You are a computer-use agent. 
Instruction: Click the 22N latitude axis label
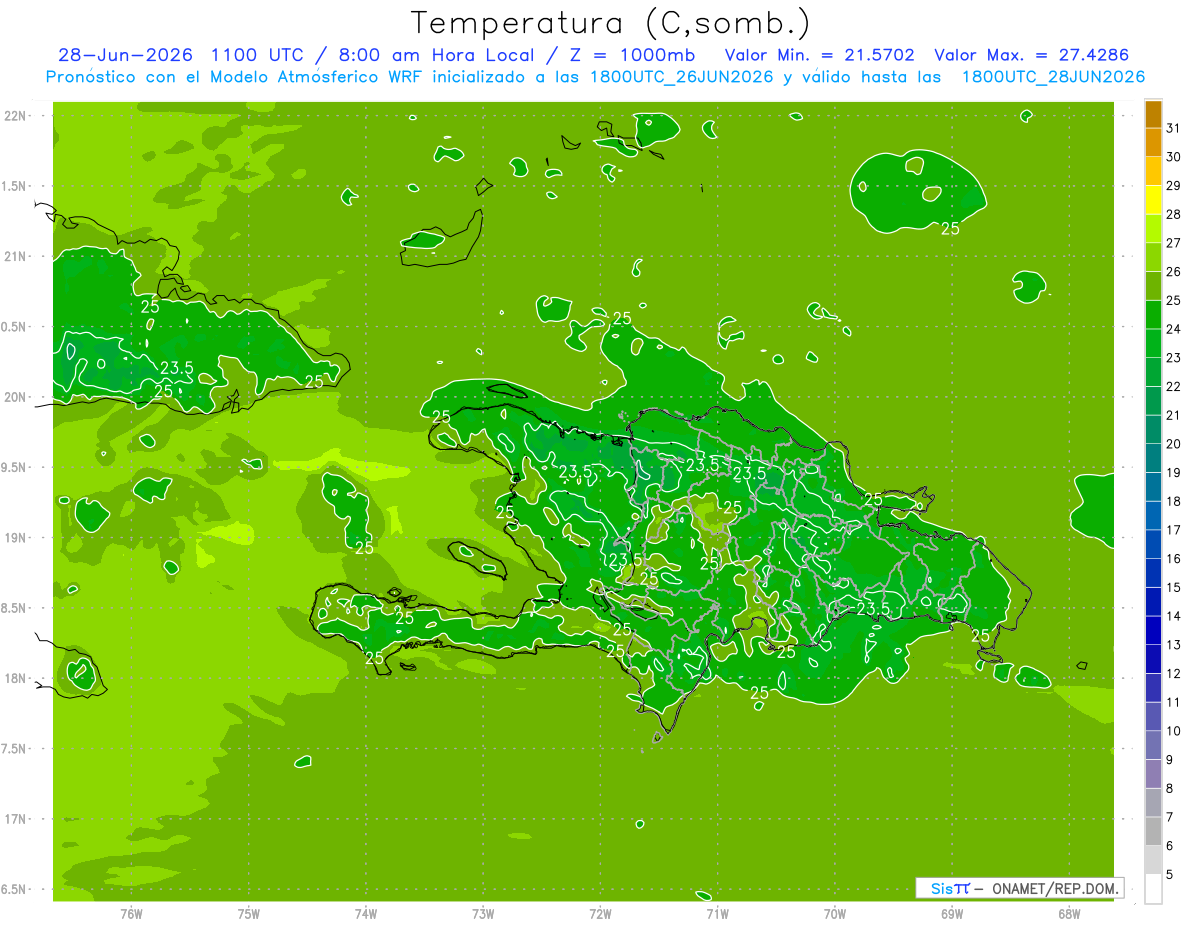pos(17,116)
